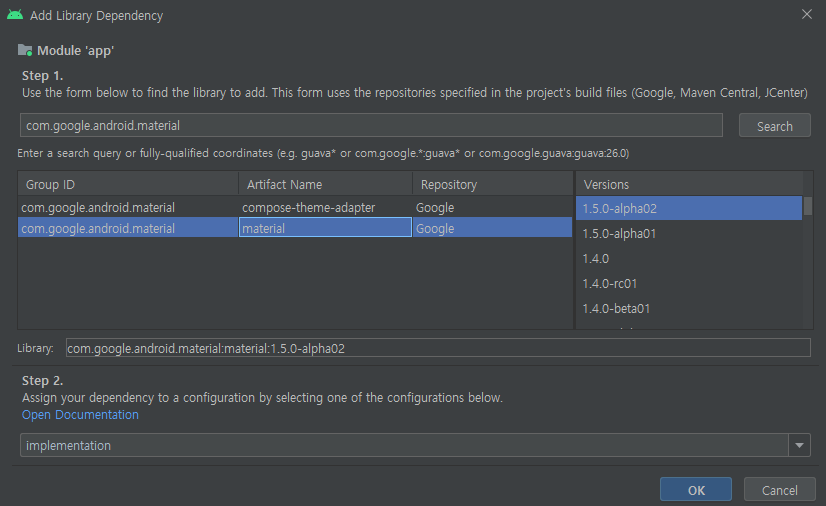
Task: Sort results by Artifact Name column
Action: (x=326, y=184)
